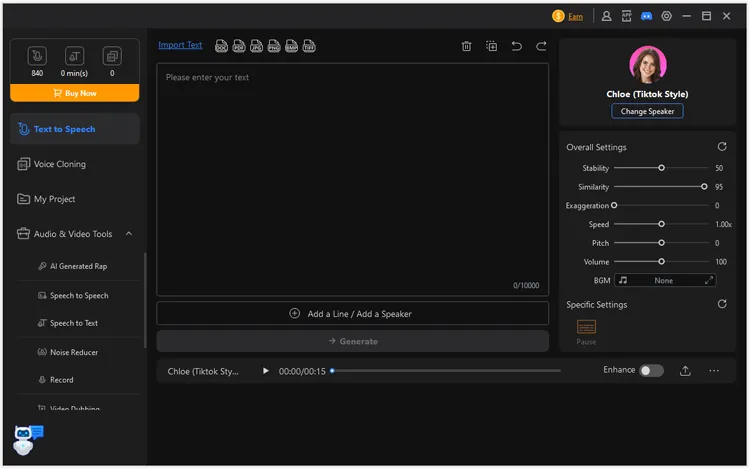Open the user account profile icon
Viewport: 750px width, 469px height.
607,16
